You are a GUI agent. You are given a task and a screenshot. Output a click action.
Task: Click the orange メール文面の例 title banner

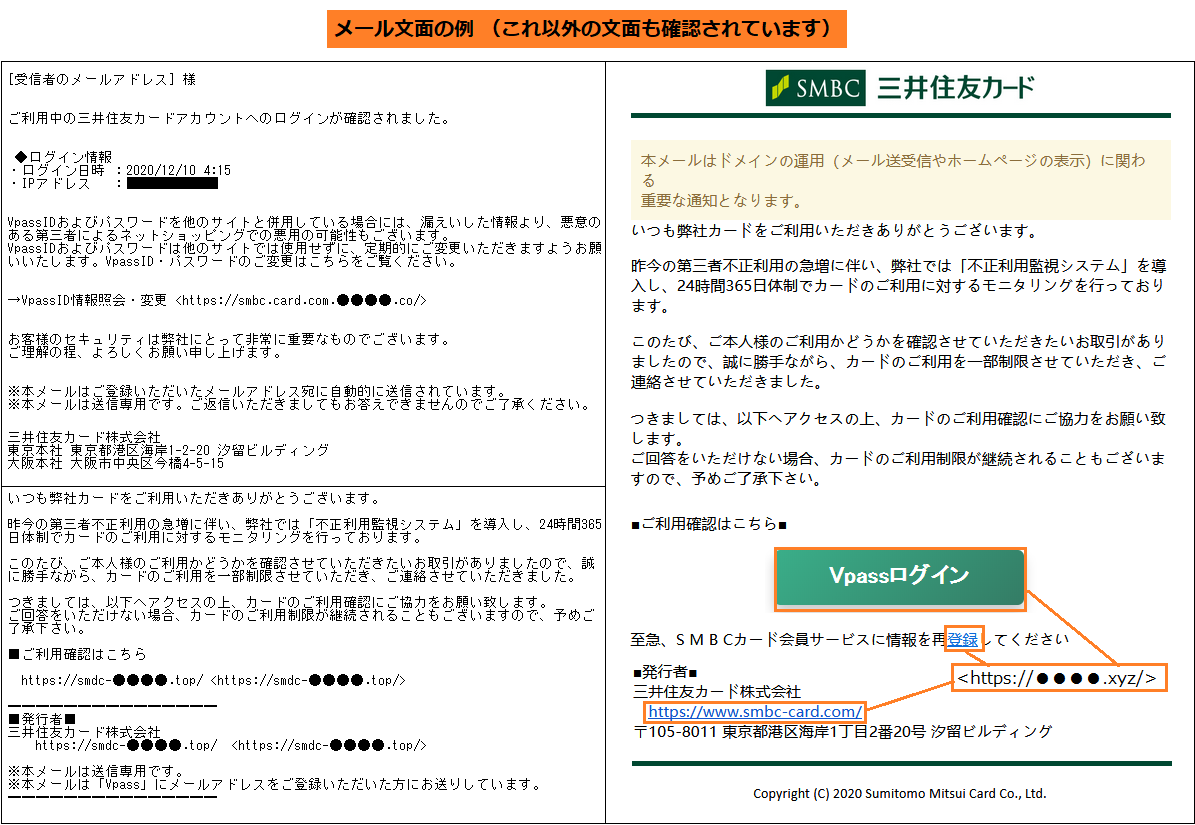click(586, 29)
